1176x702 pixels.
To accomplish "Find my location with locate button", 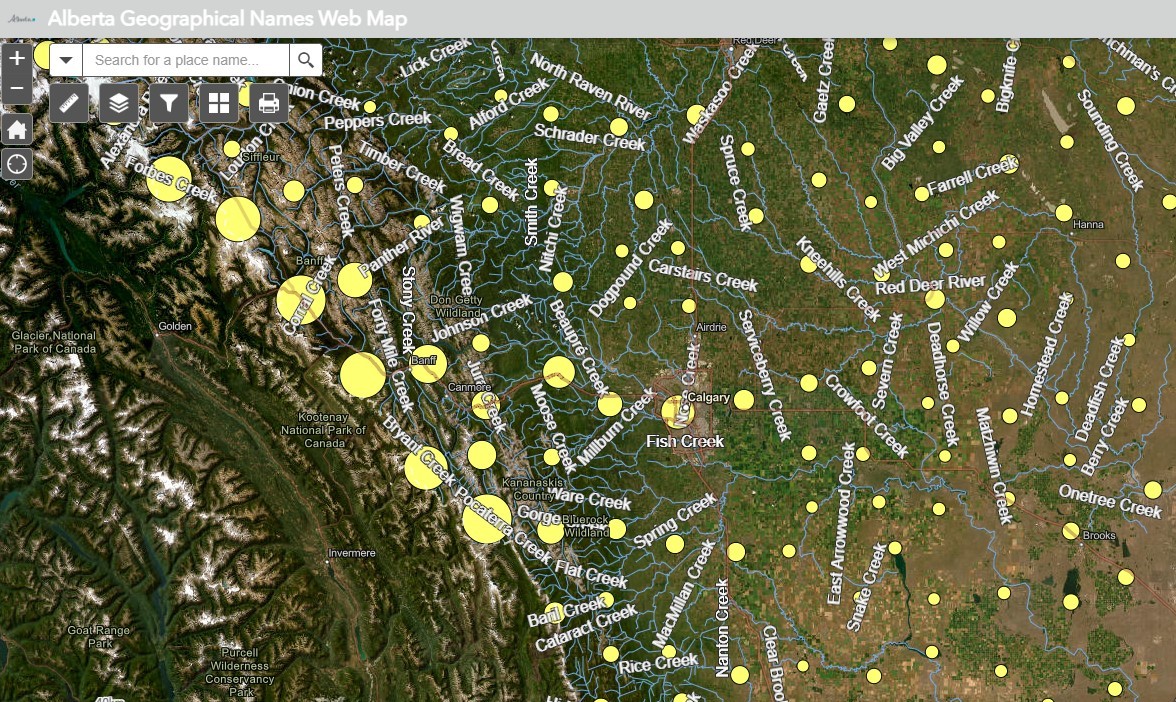I will tap(17, 164).
